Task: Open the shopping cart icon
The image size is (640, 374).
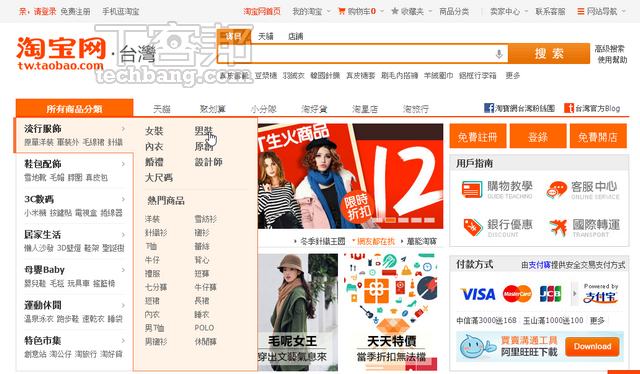Action: click(x=342, y=11)
